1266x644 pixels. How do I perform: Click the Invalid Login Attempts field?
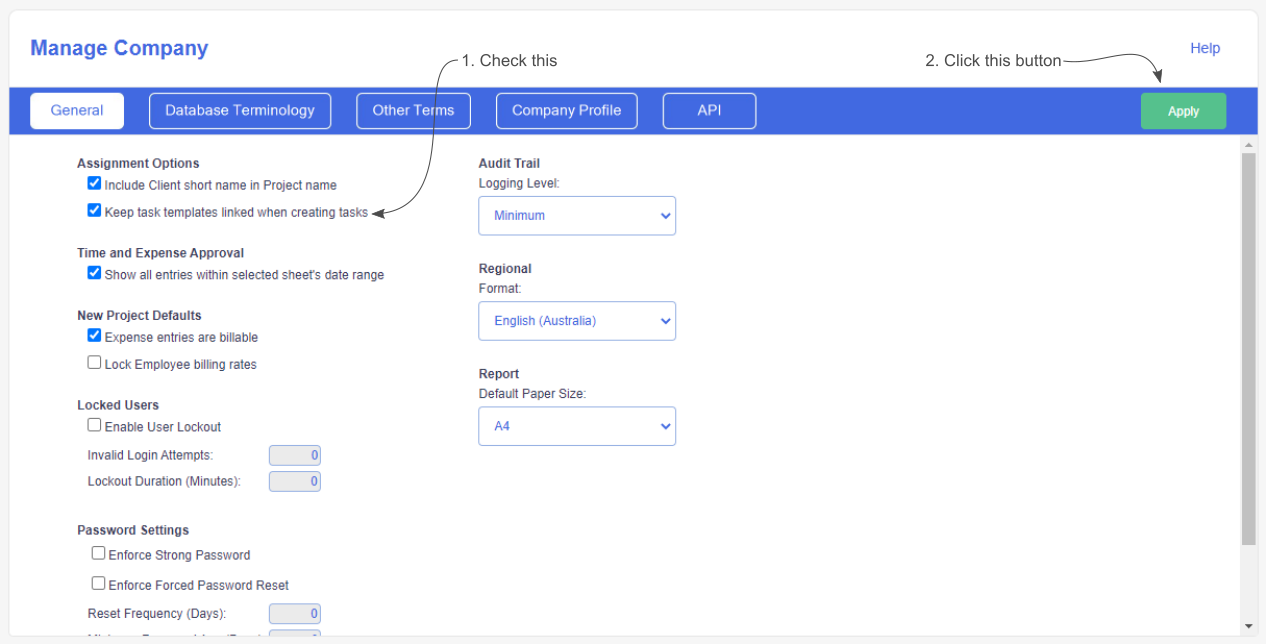click(x=294, y=454)
